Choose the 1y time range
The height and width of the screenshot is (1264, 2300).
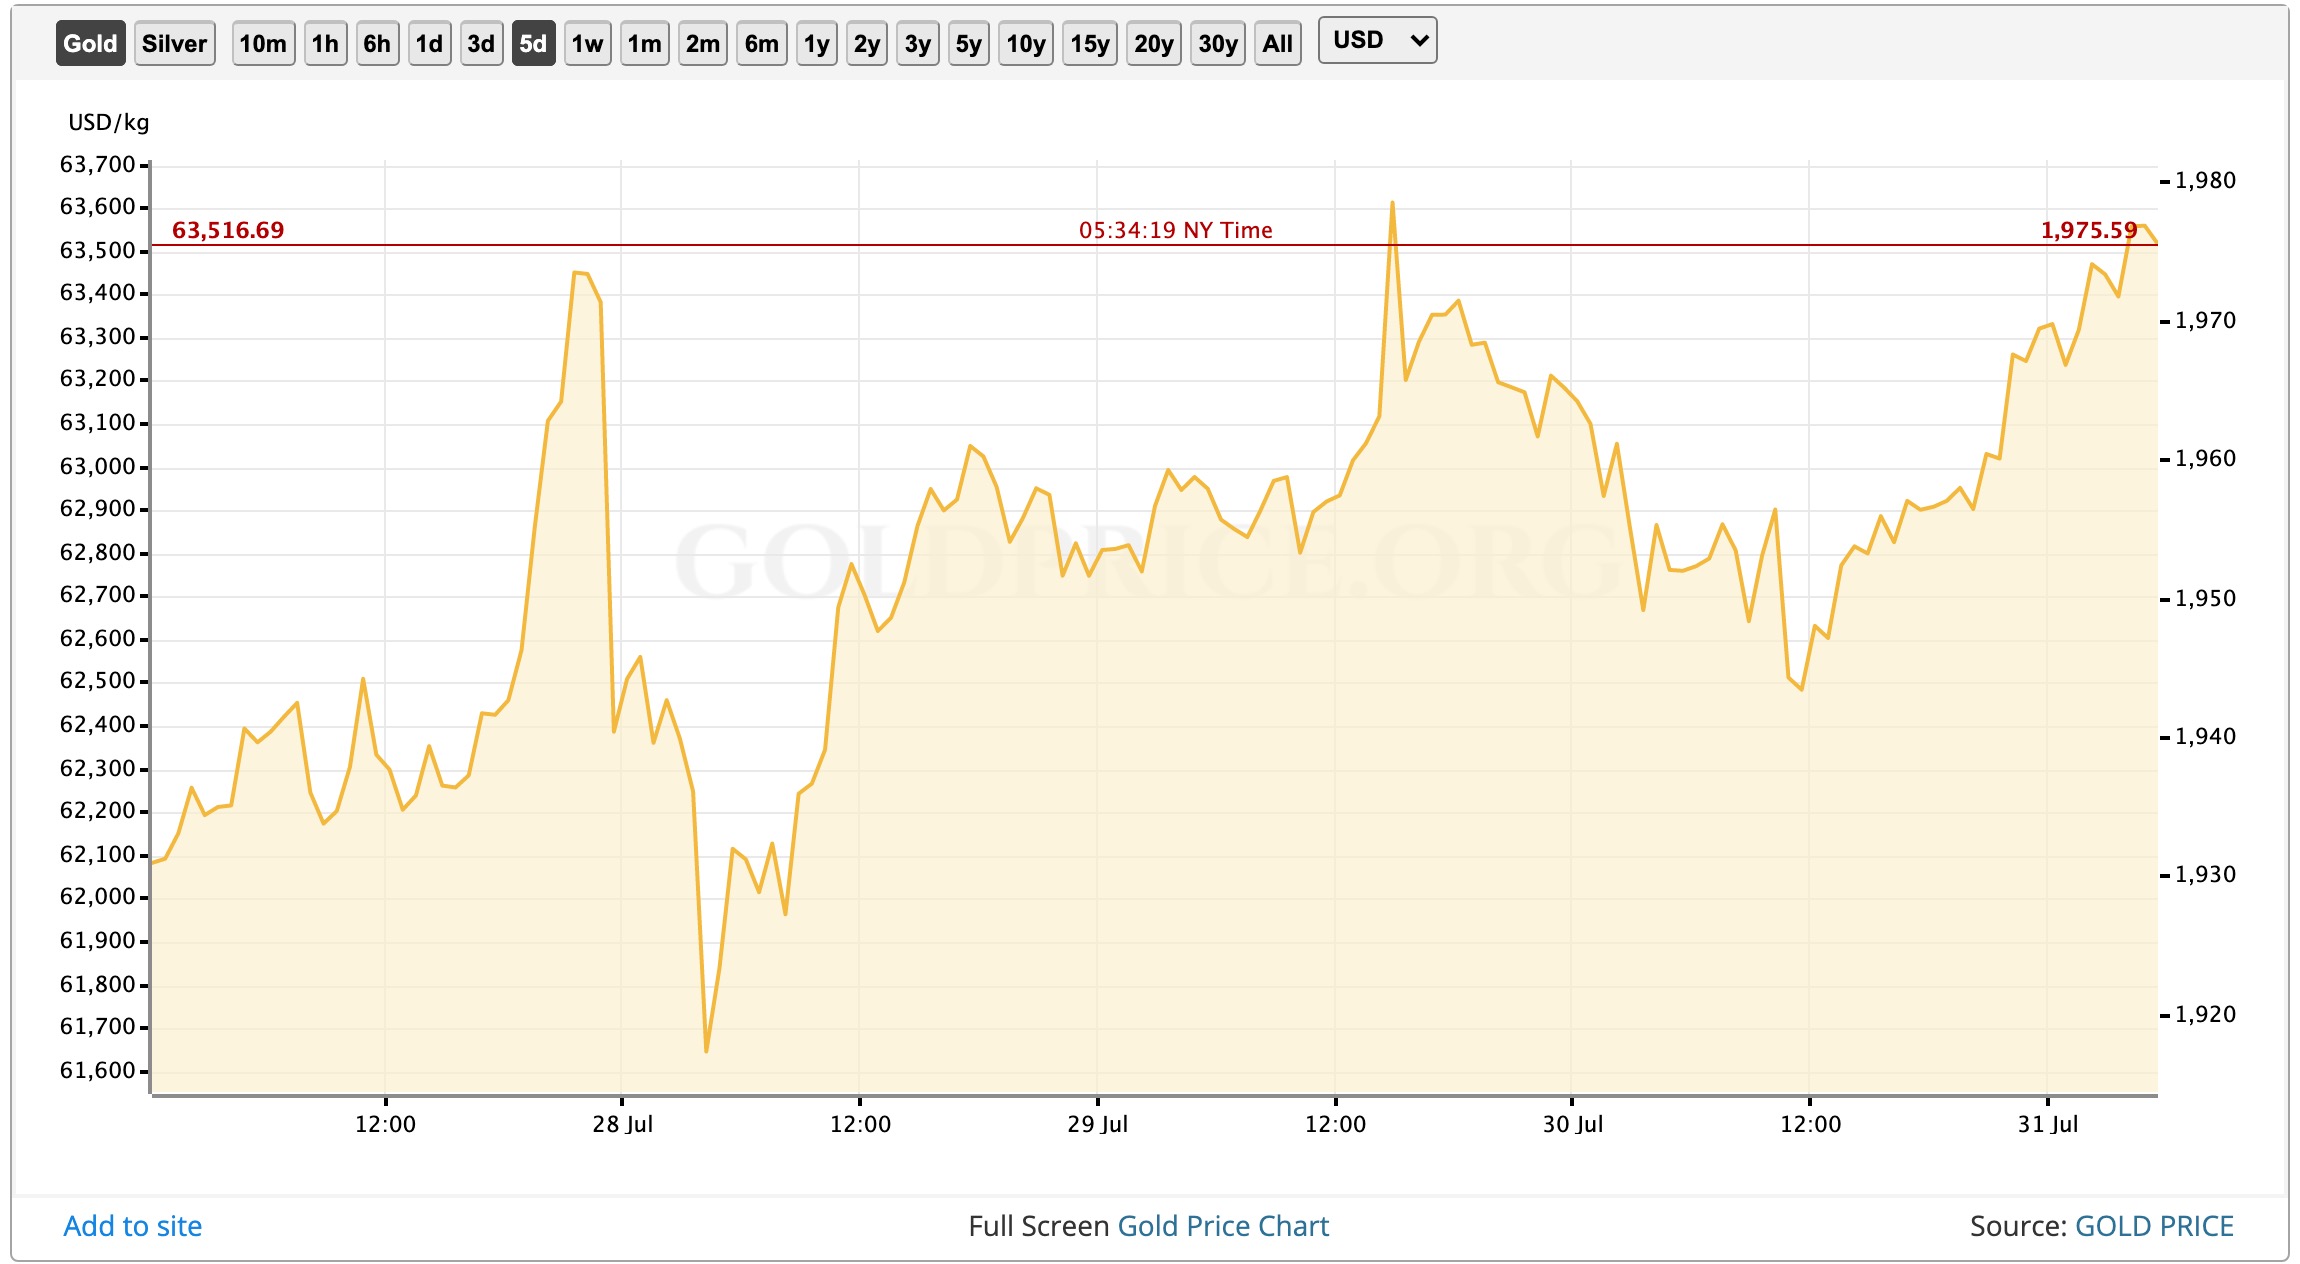(x=816, y=44)
